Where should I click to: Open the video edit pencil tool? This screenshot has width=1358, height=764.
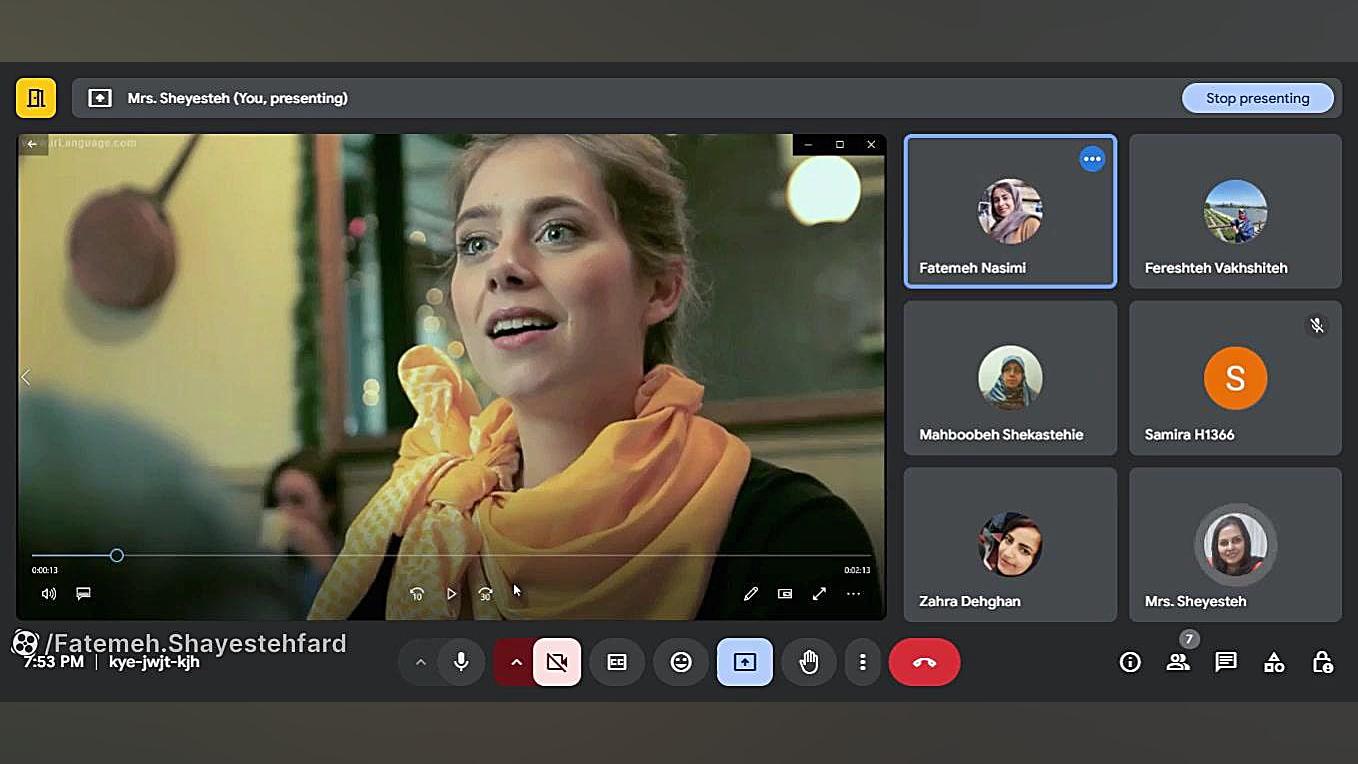coord(751,594)
